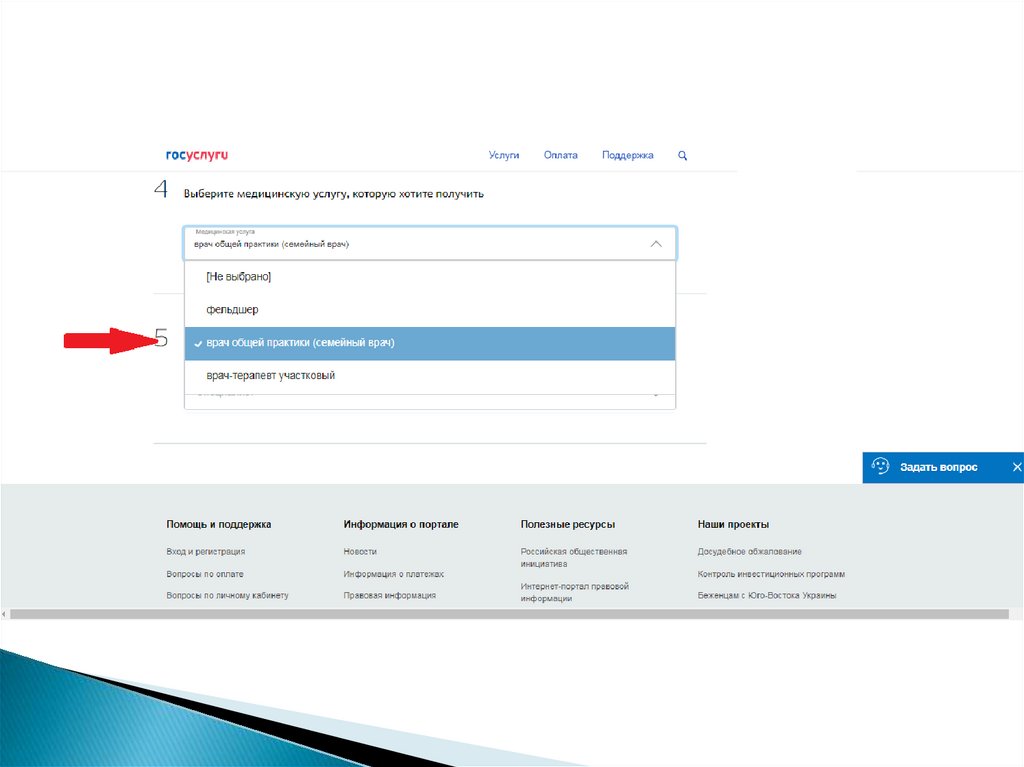This screenshot has width=1024, height=767.
Task: Open Досудебное обжалование link
Action: [749, 551]
